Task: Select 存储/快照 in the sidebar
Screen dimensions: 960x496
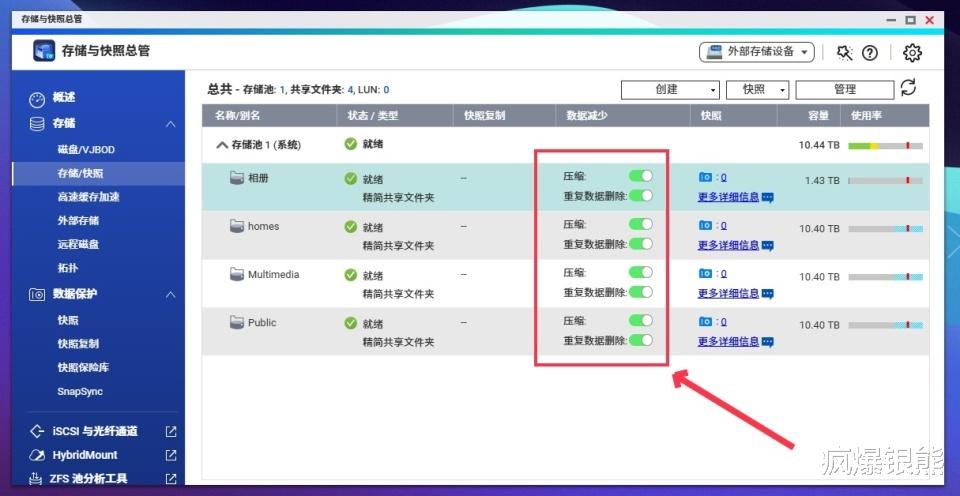Action: (98, 173)
